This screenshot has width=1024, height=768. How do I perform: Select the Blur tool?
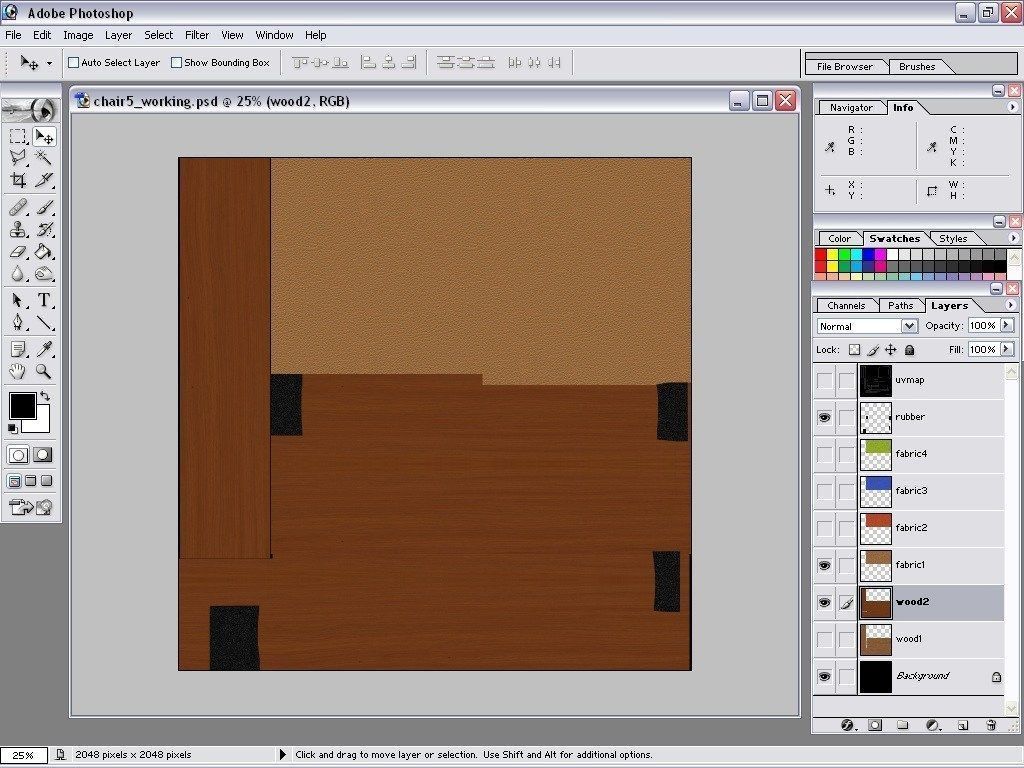(x=18, y=274)
